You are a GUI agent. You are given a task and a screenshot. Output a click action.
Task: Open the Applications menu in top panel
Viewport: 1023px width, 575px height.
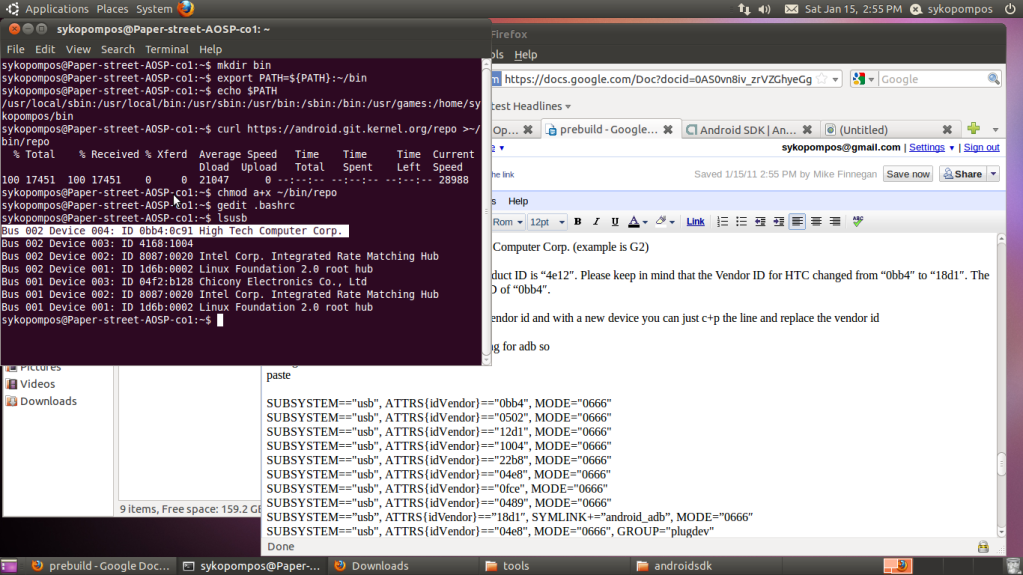57,9
